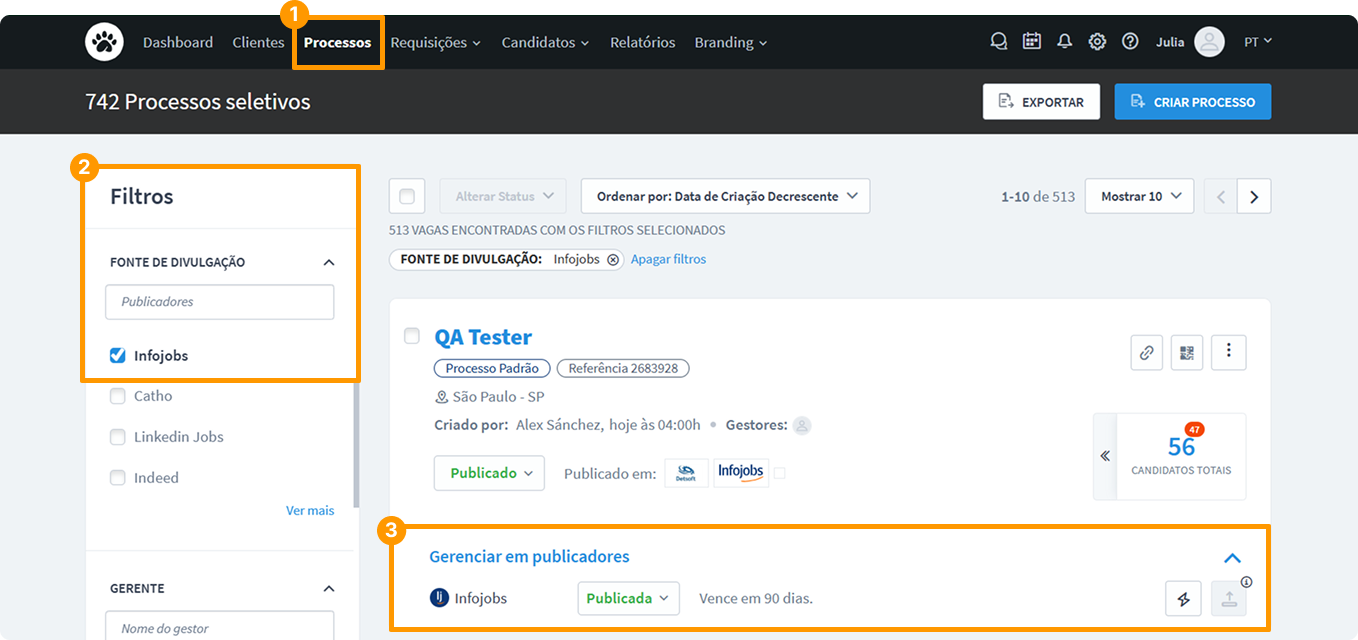Check the Catho filter checkbox
The image size is (1358, 640).
tap(118, 396)
